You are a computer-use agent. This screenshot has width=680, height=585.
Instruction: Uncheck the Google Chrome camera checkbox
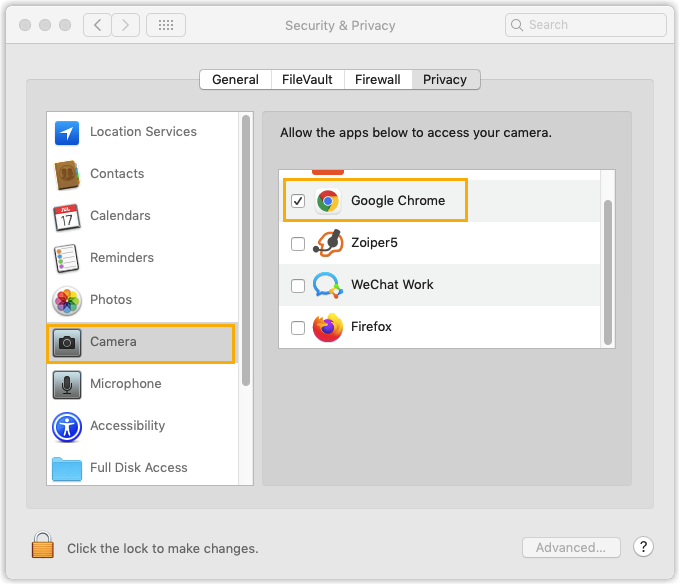click(x=298, y=201)
